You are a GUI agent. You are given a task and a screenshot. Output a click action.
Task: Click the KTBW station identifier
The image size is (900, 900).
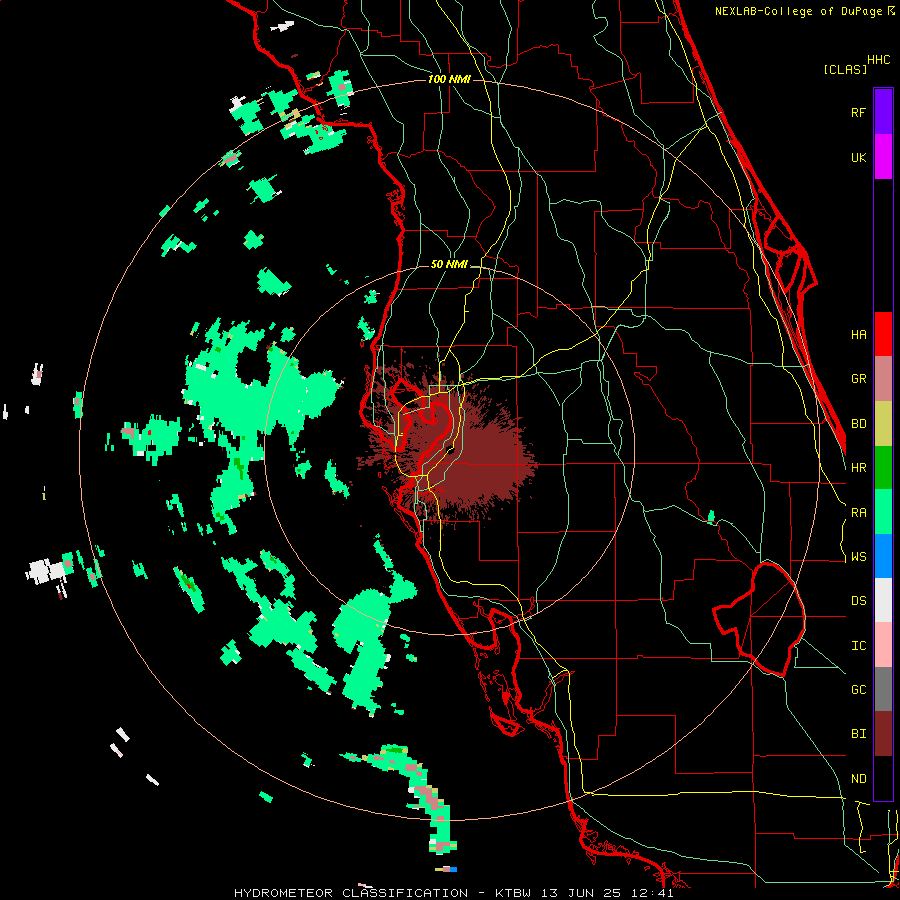tap(514, 893)
